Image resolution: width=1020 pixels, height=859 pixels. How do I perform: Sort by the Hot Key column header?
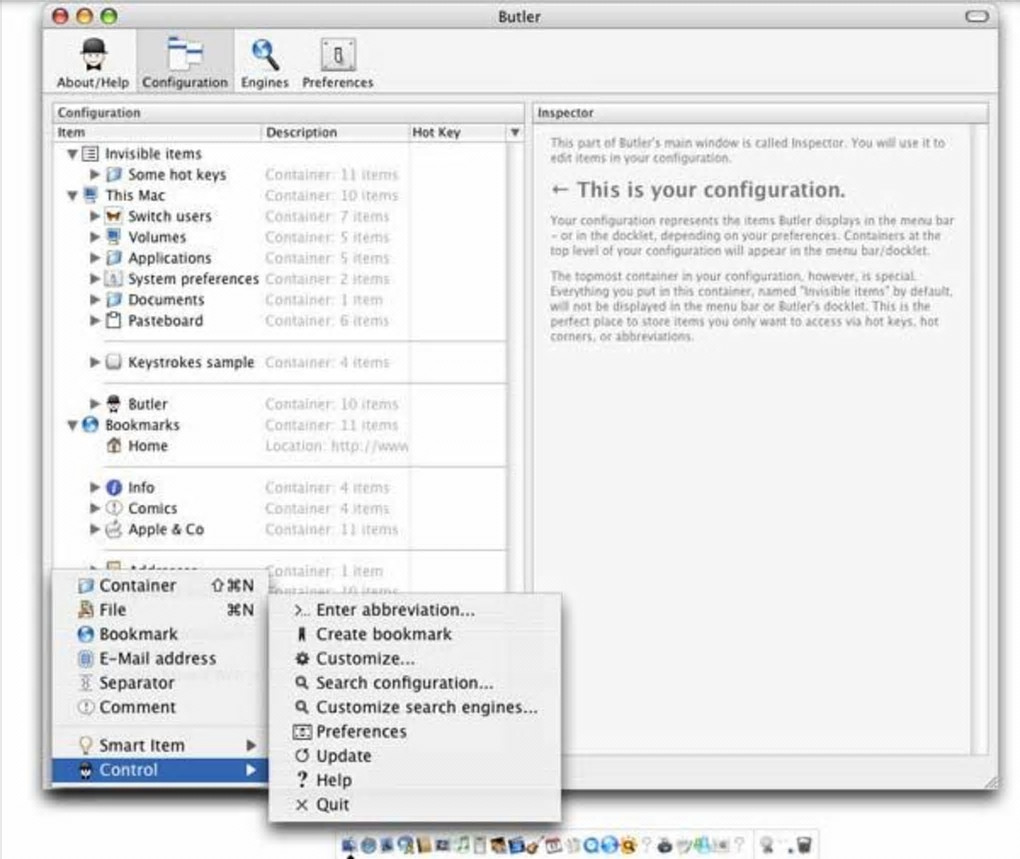coord(457,132)
